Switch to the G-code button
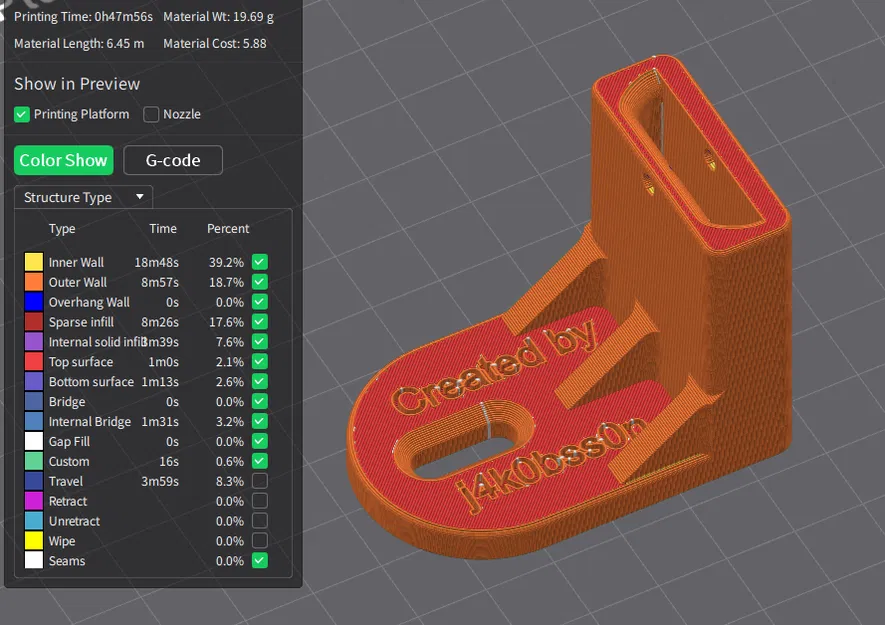 [173, 160]
